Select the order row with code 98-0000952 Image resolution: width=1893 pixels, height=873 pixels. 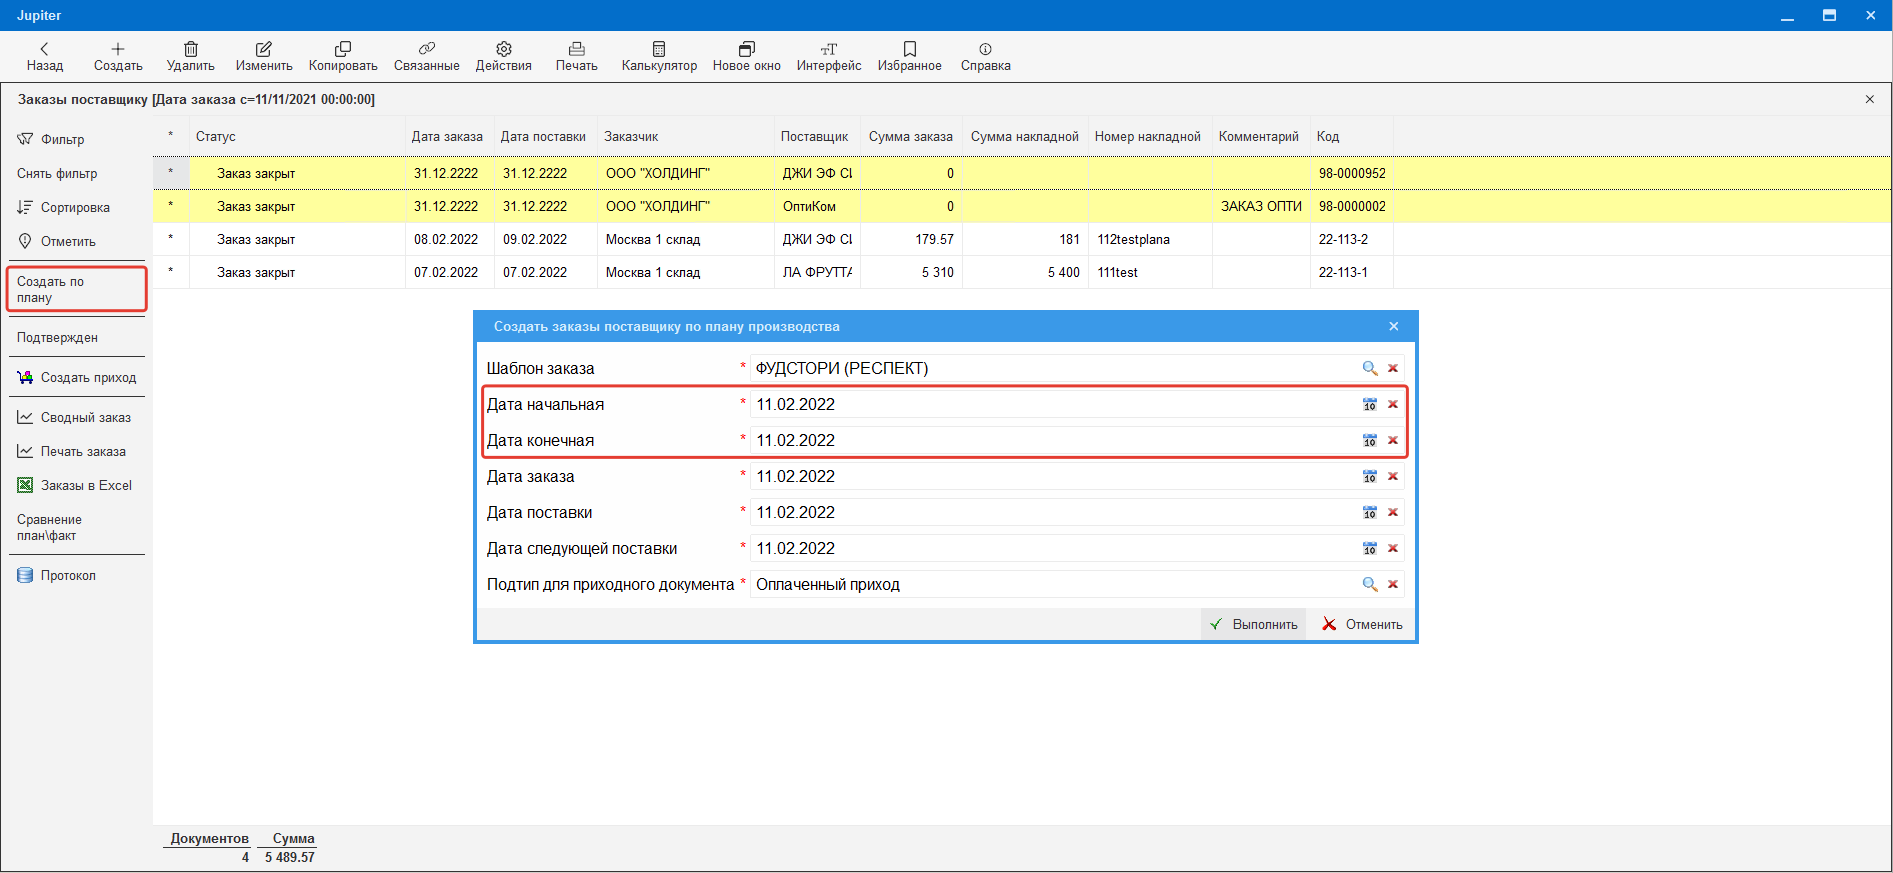[x=1022, y=173]
